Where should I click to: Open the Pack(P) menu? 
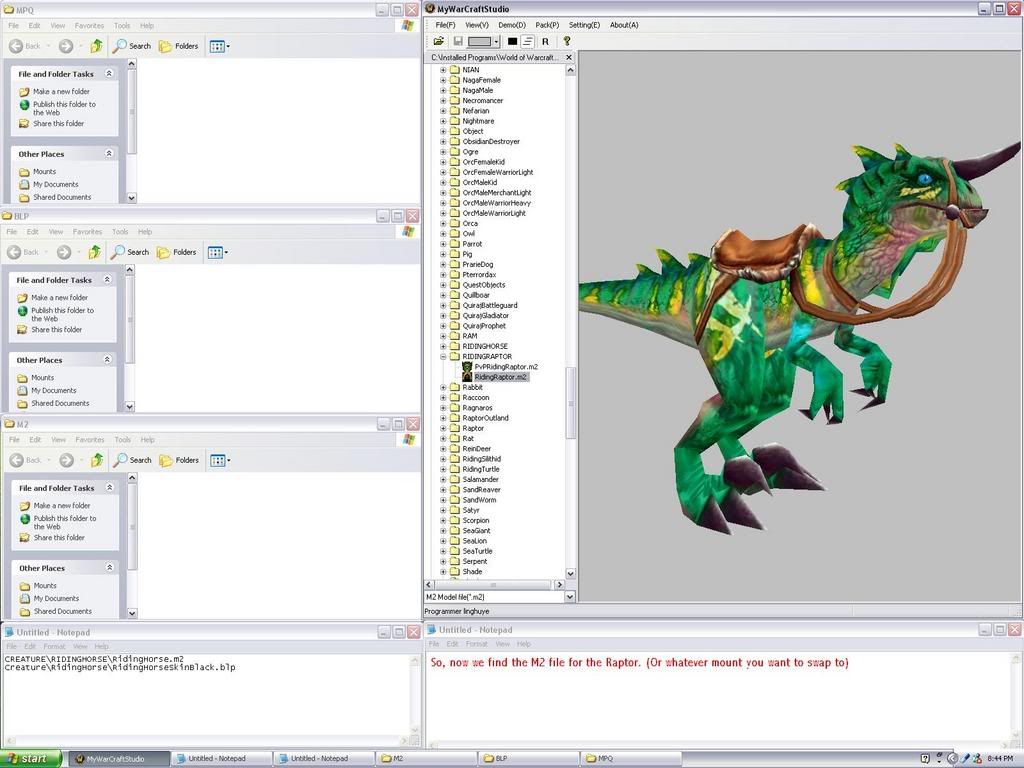point(547,25)
